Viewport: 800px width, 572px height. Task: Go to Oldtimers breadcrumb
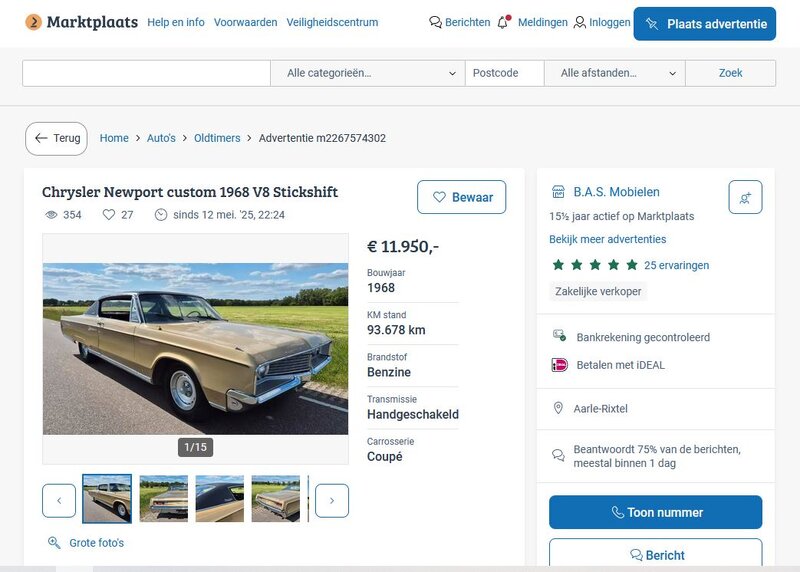[217, 138]
